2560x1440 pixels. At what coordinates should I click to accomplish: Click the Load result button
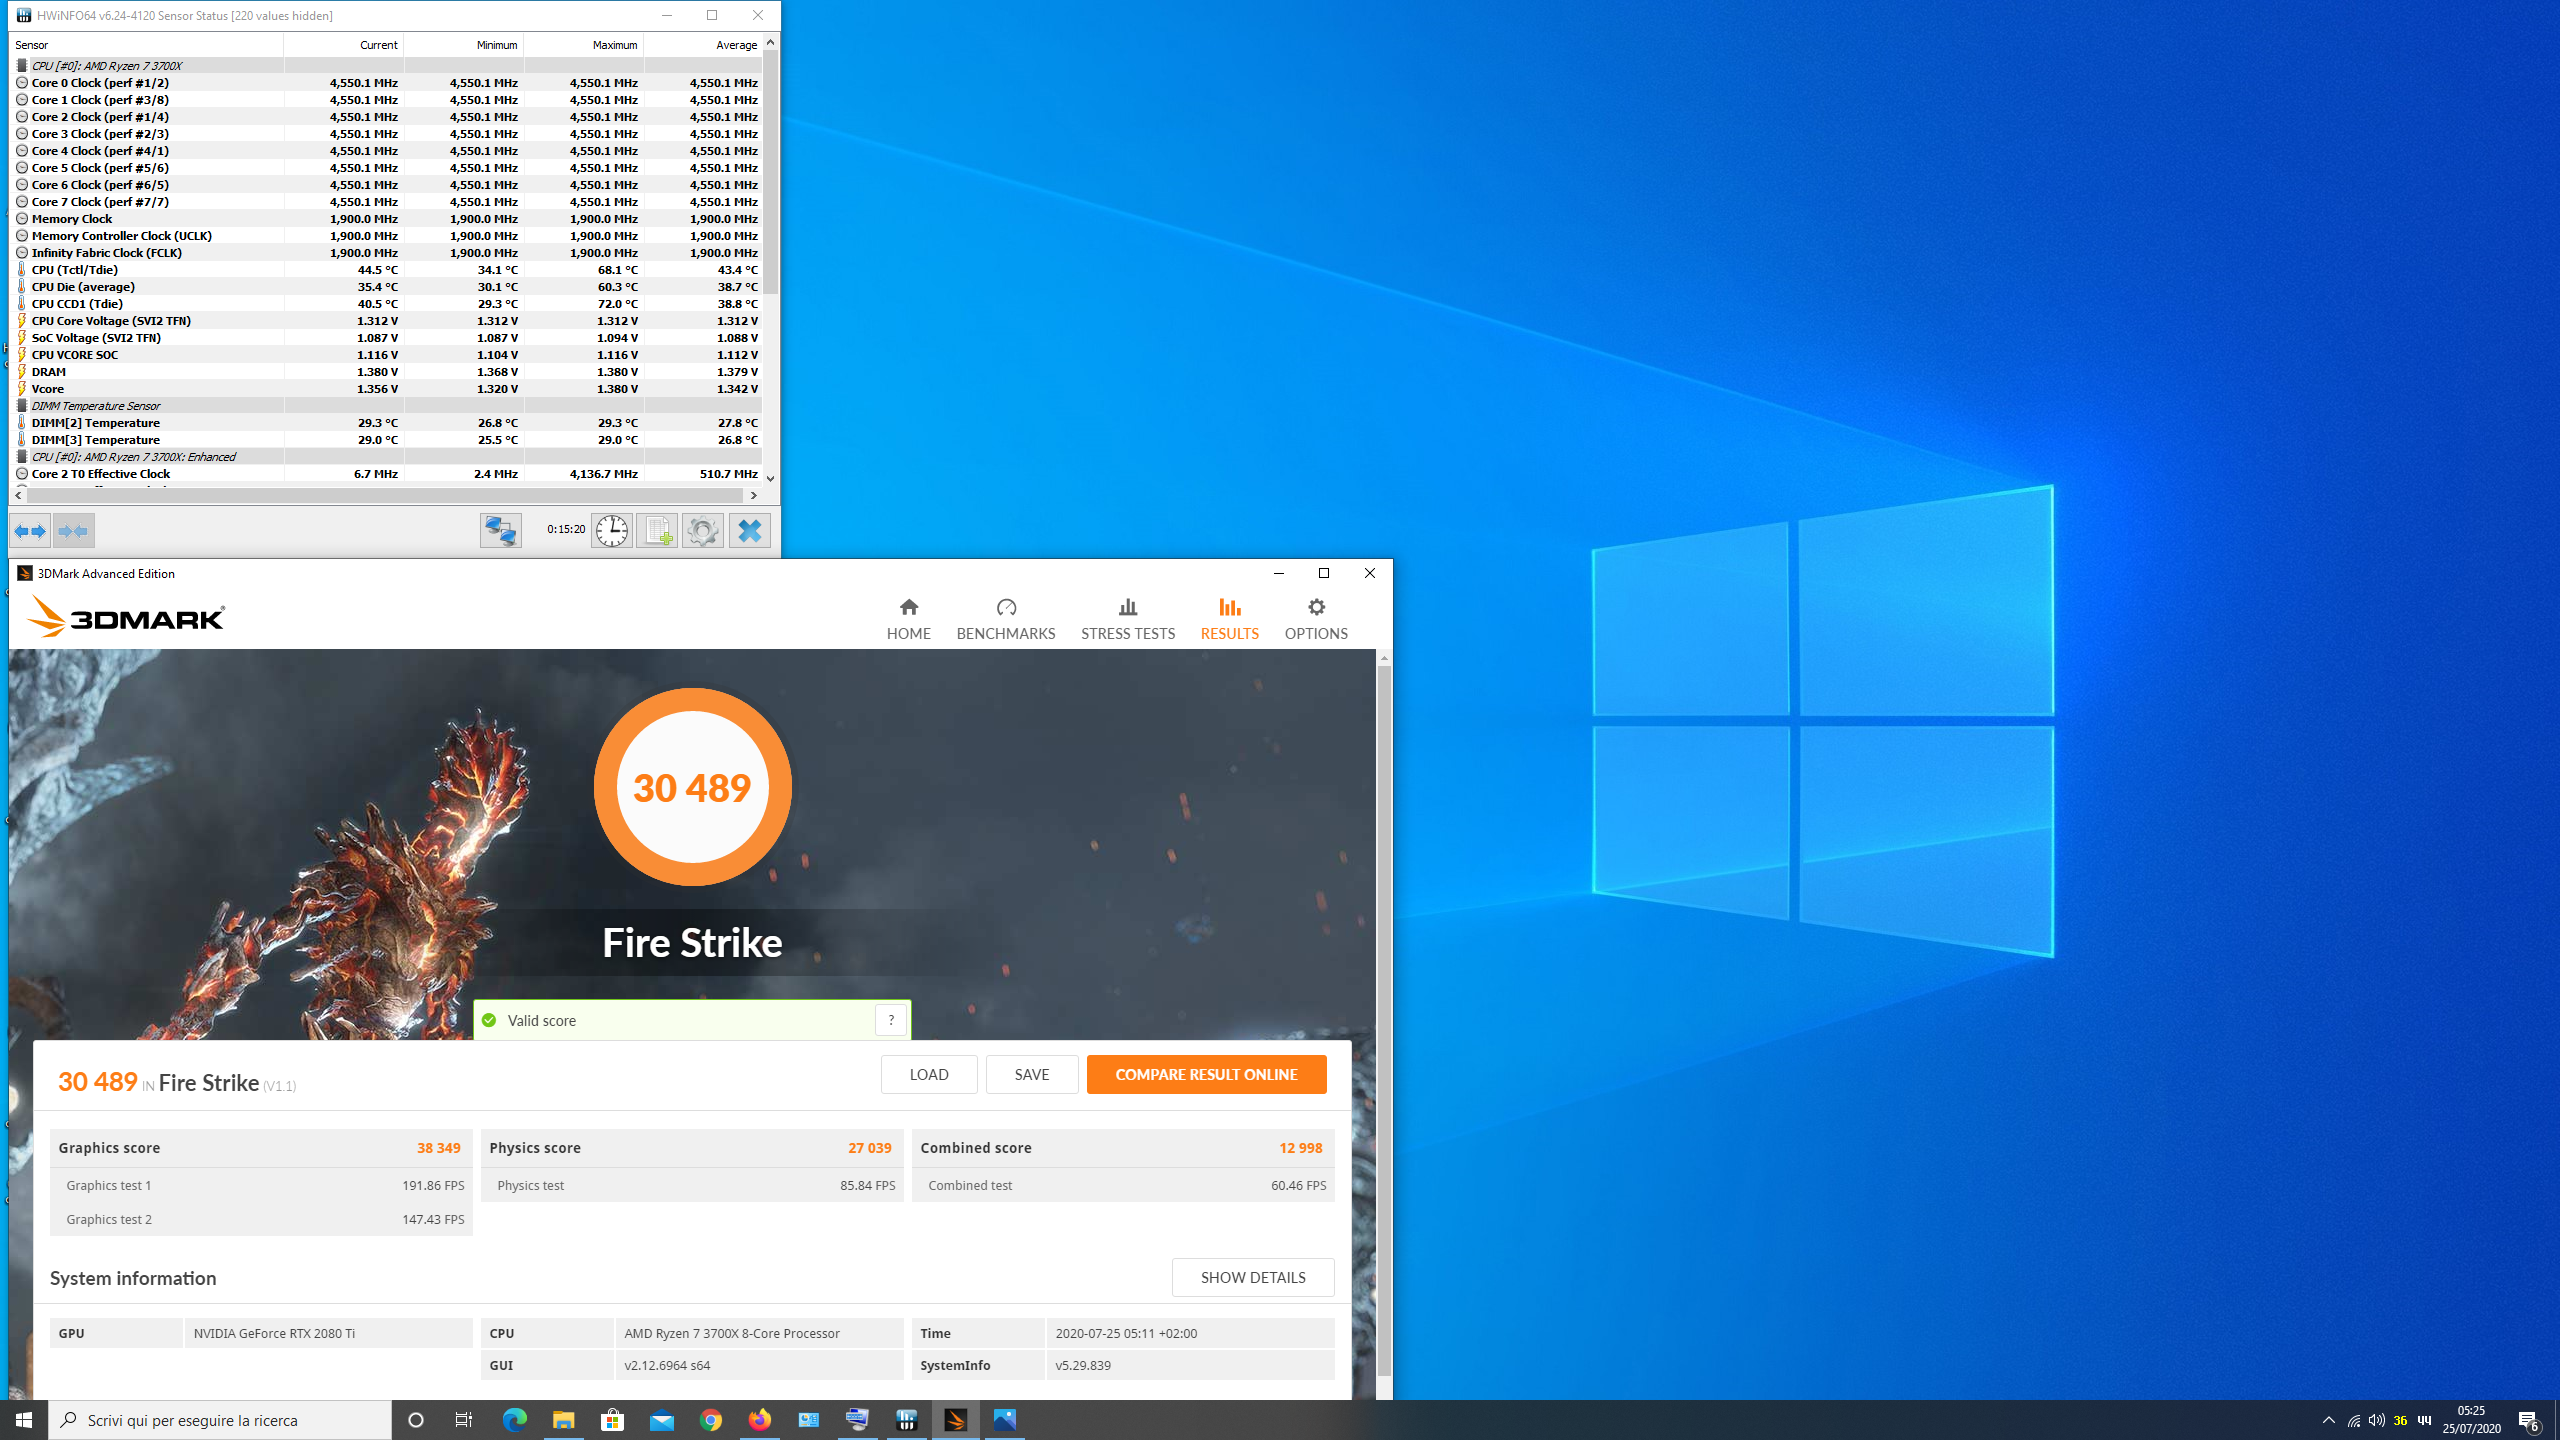pos(928,1074)
